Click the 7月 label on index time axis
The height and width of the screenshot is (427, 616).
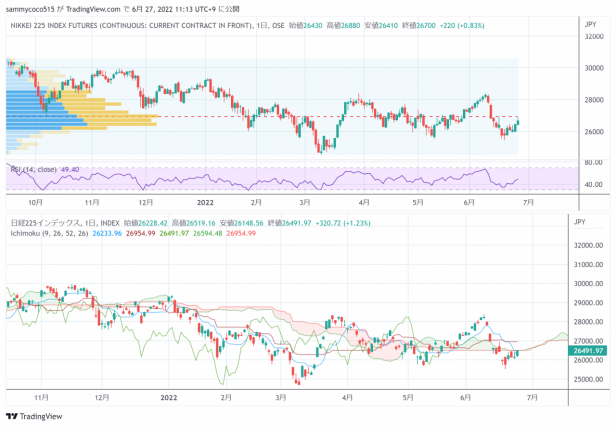(x=532, y=398)
